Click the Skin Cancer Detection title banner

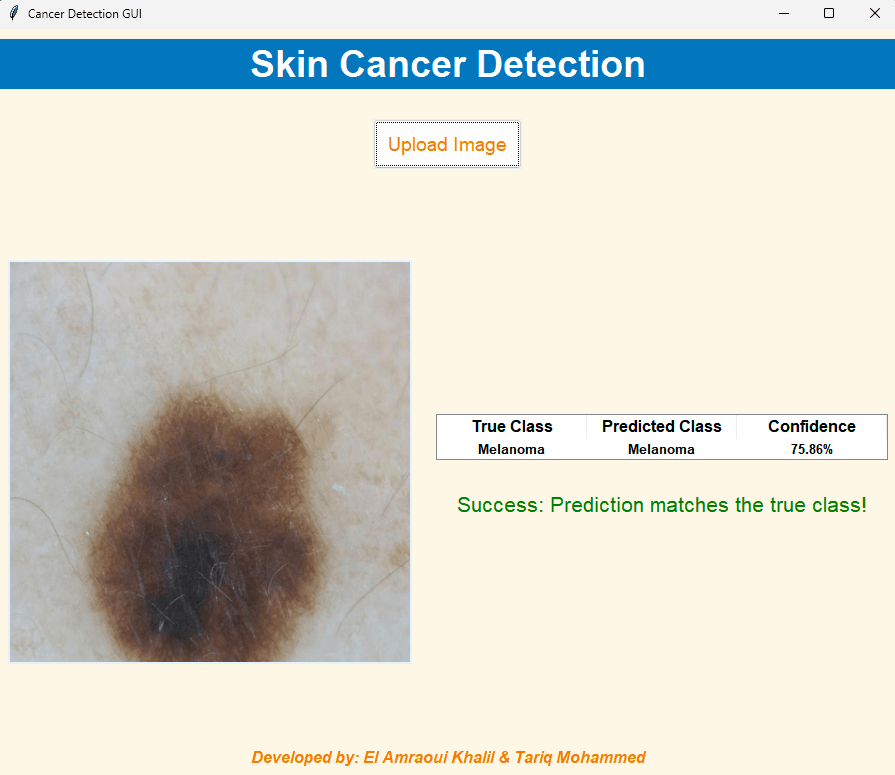pyautogui.click(x=448, y=64)
